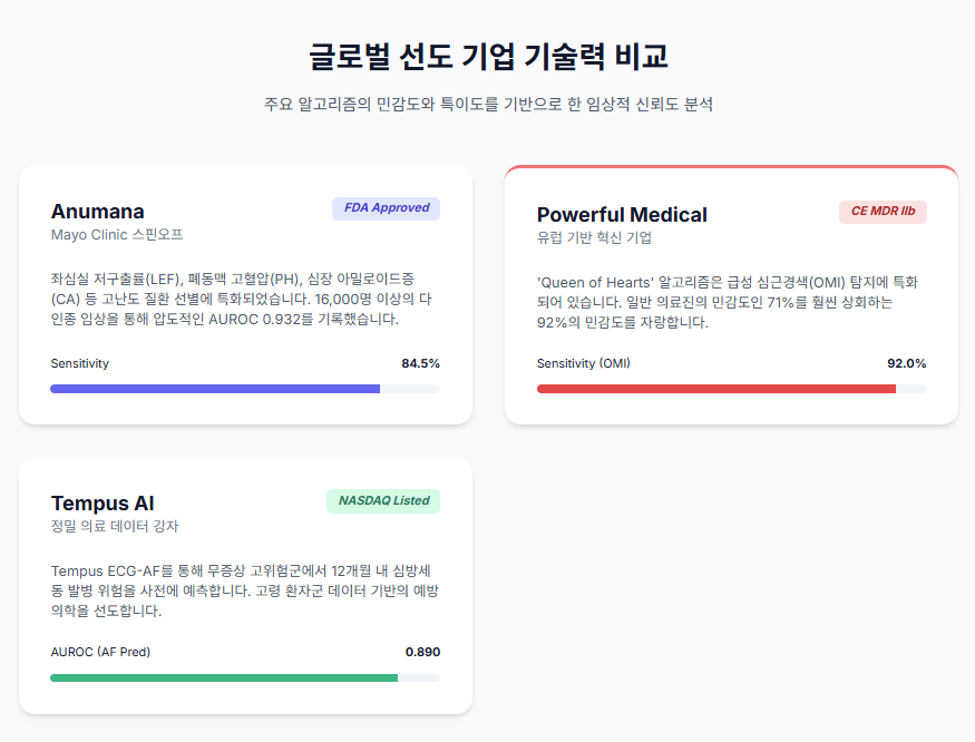Click the Tempus ECG-AF description paragraph
The width and height of the screenshot is (975, 742).
click(245, 591)
